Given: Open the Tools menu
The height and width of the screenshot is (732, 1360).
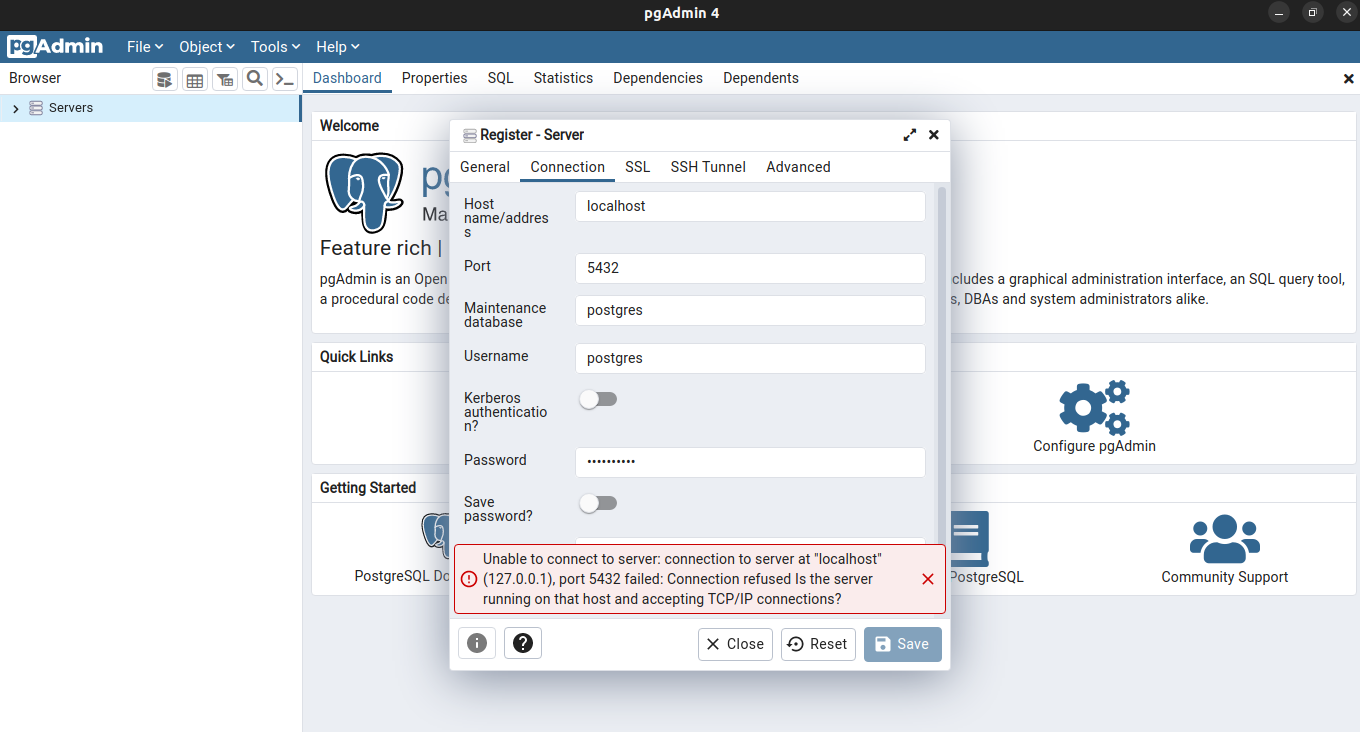Looking at the screenshot, I should pos(276,47).
